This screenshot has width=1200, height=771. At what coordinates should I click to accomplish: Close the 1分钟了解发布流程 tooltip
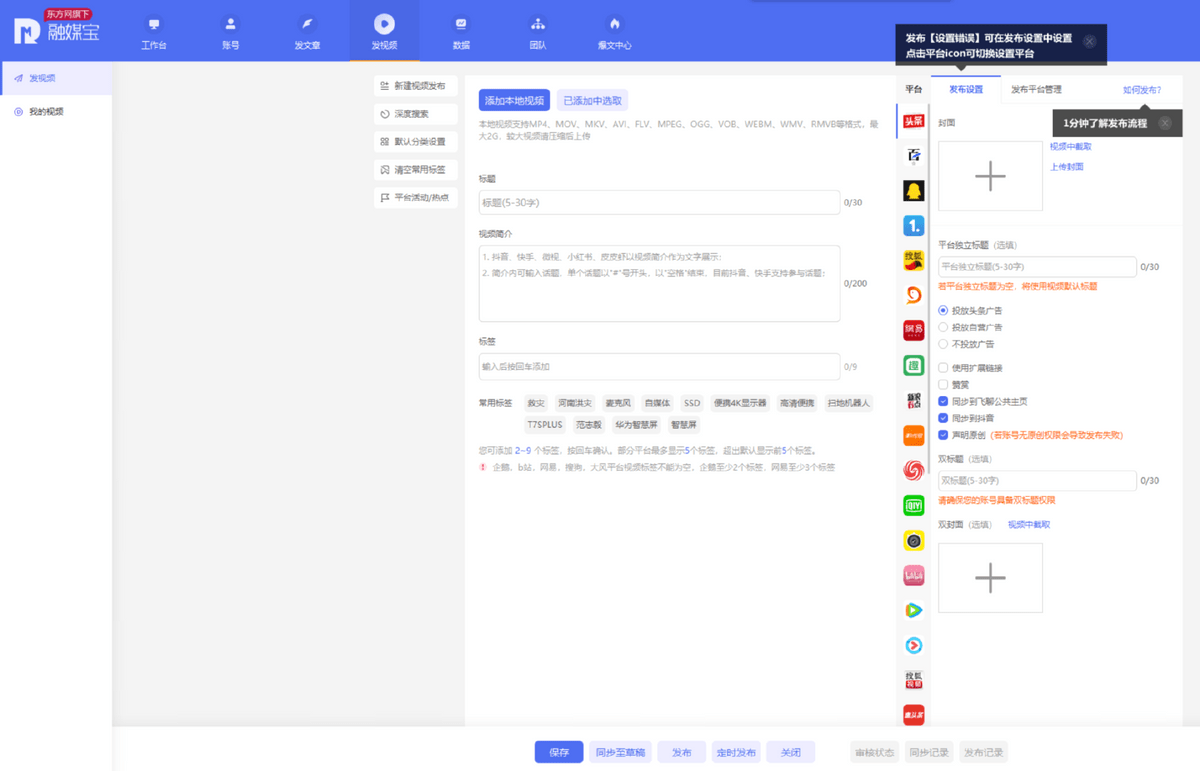click(x=1165, y=123)
